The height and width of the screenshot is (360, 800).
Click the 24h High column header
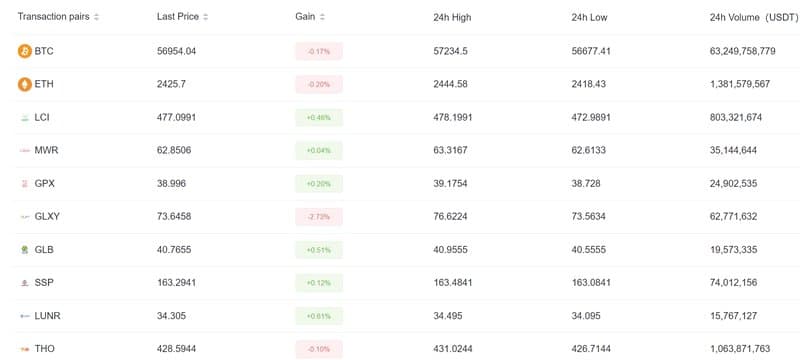pyautogui.click(x=452, y=17)
